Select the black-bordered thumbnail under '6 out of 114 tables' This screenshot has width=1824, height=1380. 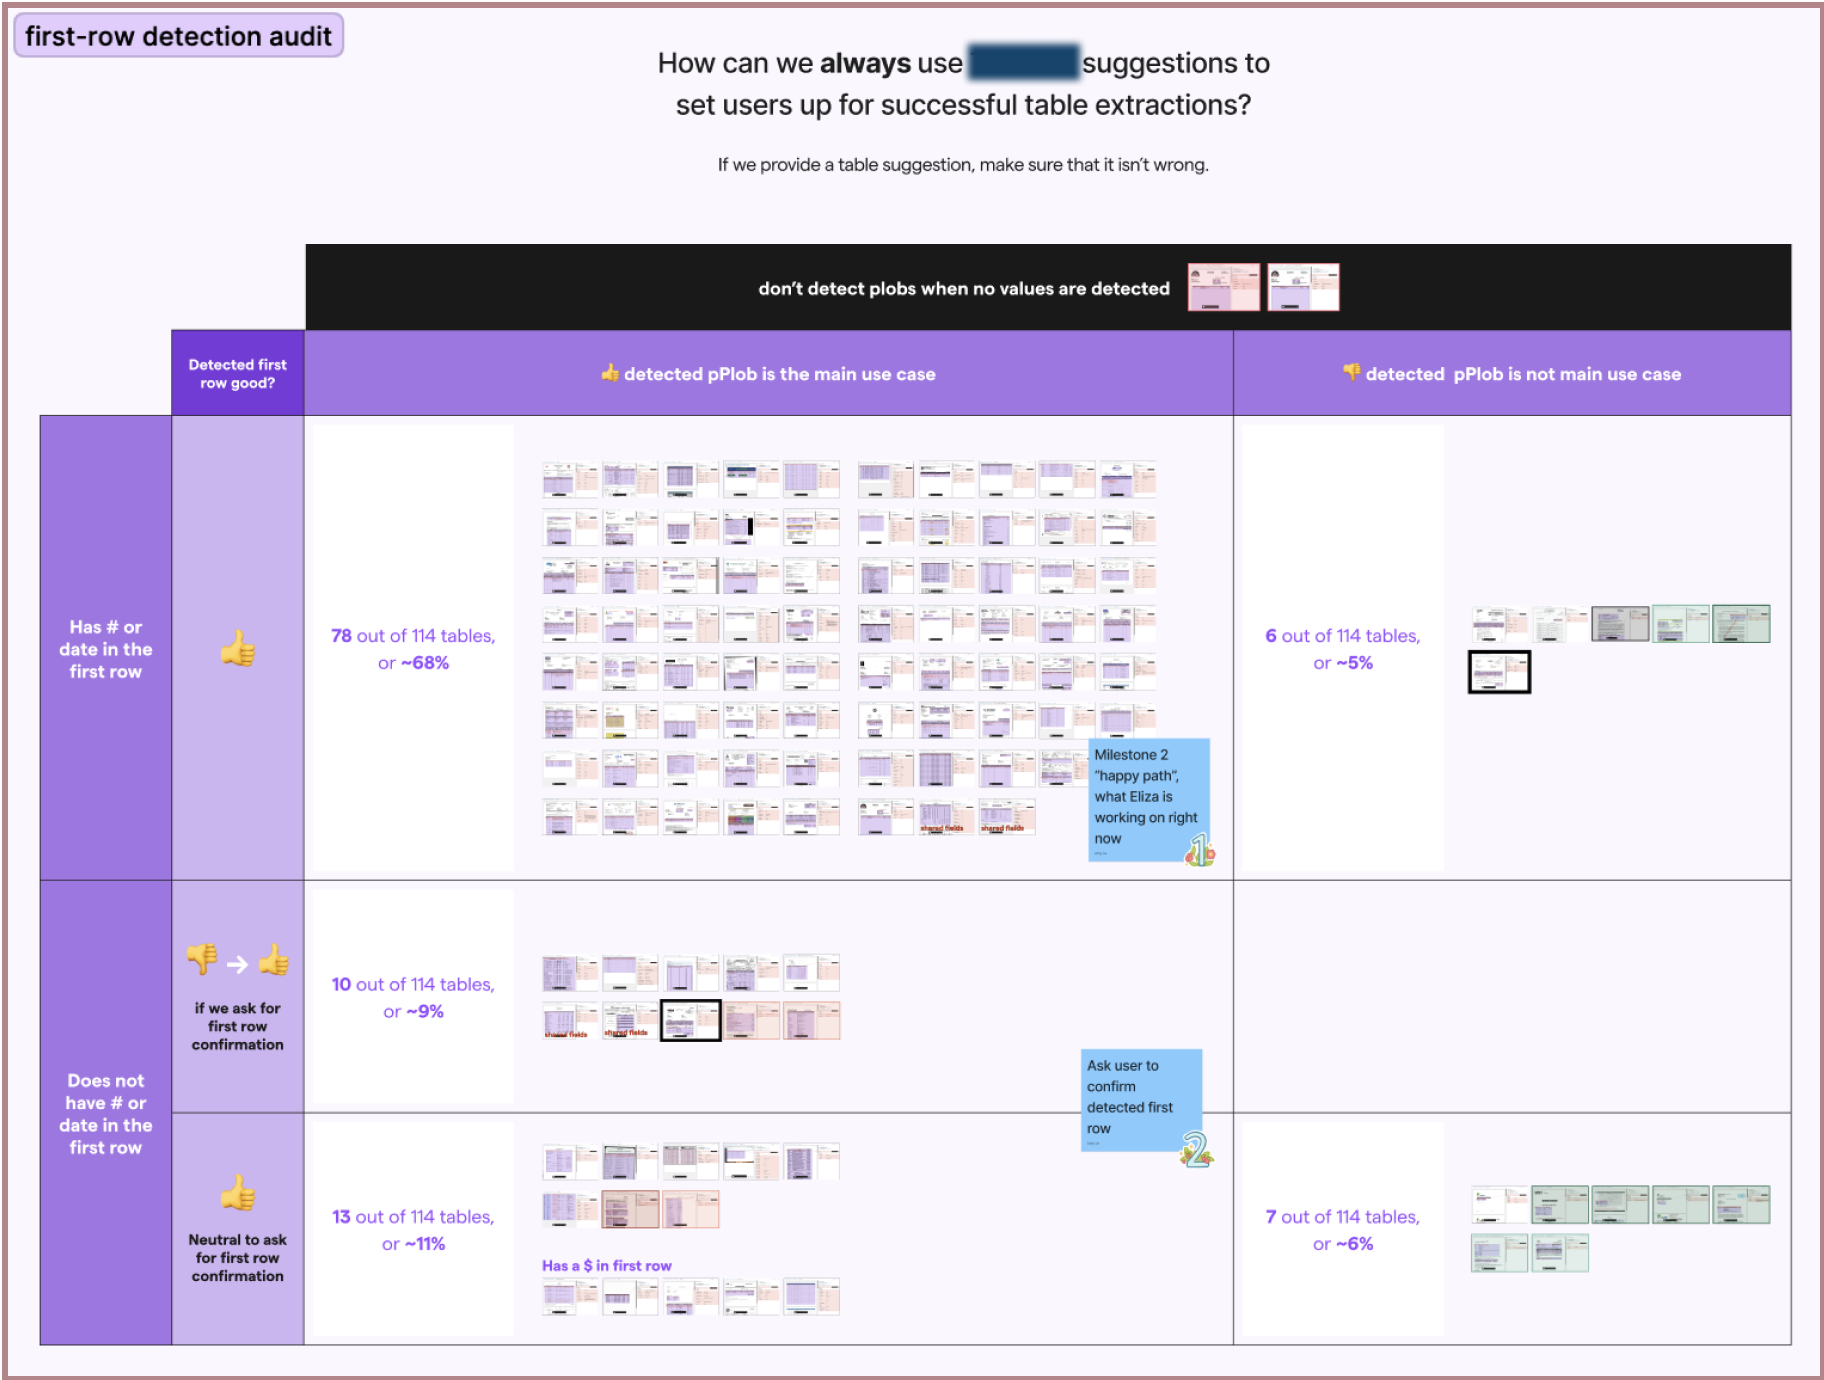1499,672
